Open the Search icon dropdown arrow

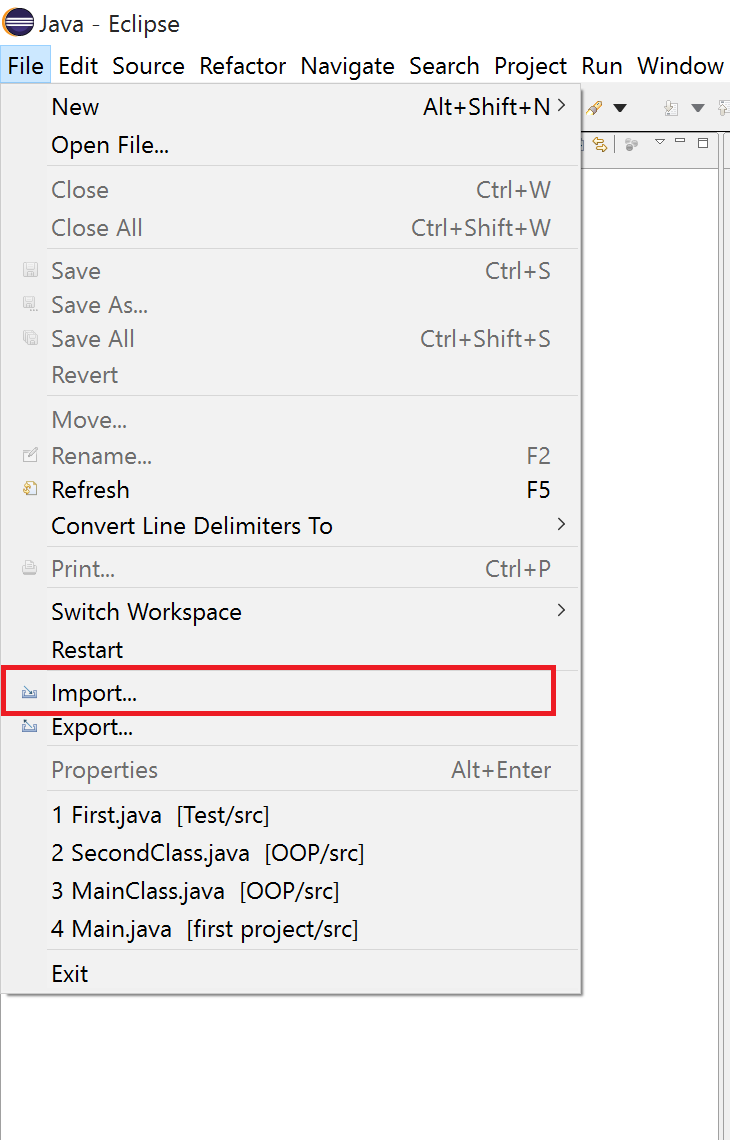620,108
